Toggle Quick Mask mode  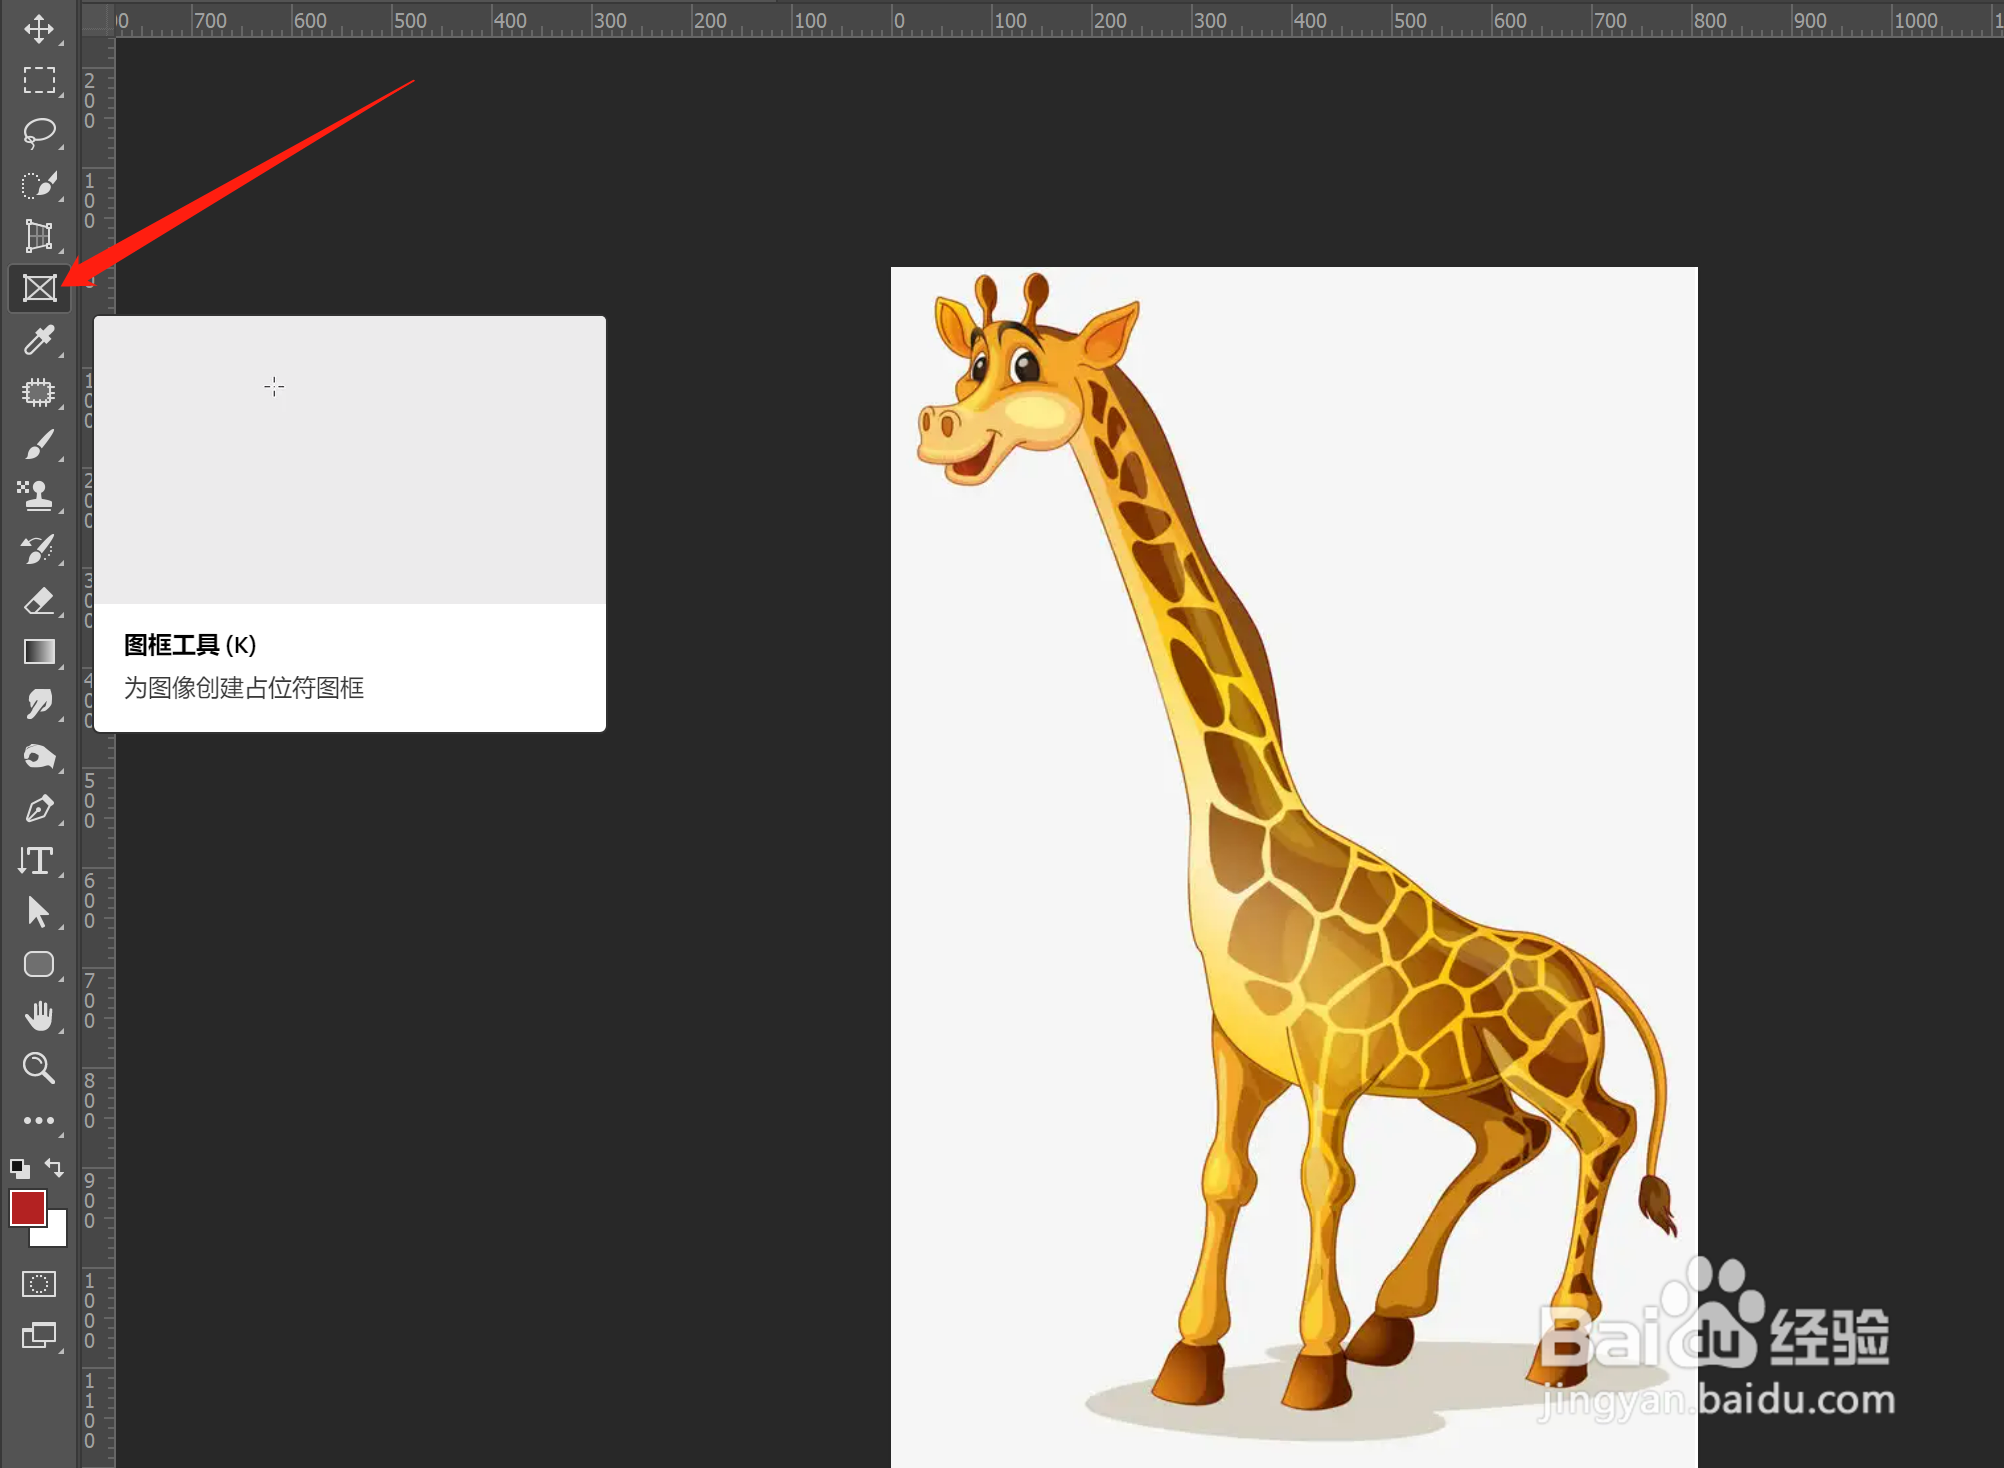[x=39, y=1284]
